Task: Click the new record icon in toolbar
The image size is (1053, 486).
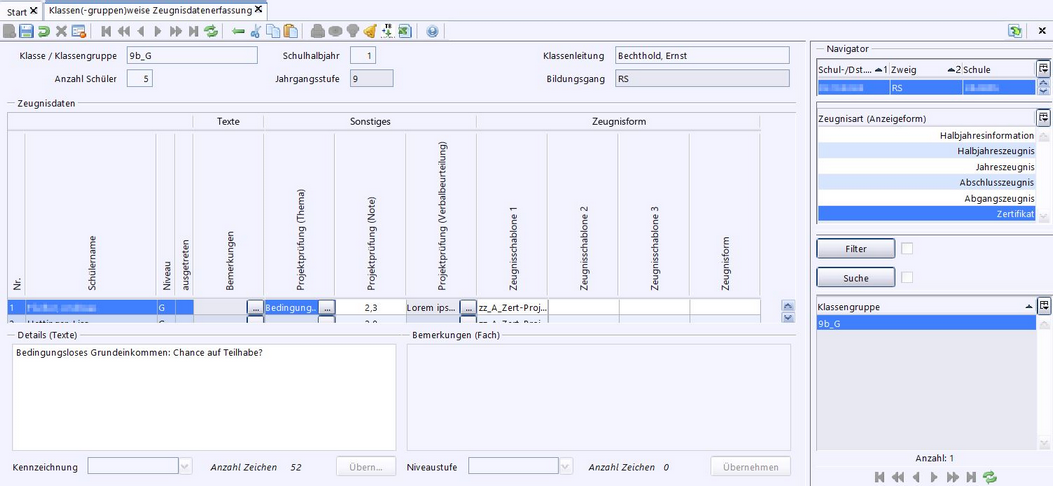Action: 9,31
